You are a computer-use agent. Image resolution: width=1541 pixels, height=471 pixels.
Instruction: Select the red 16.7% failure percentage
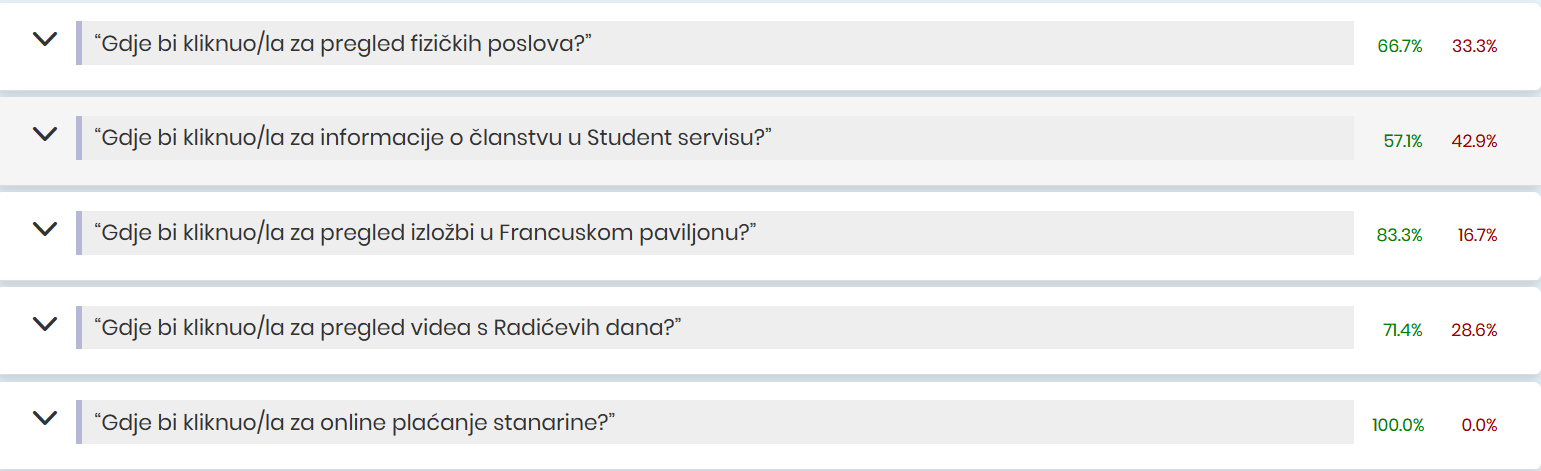[1476, 235]
